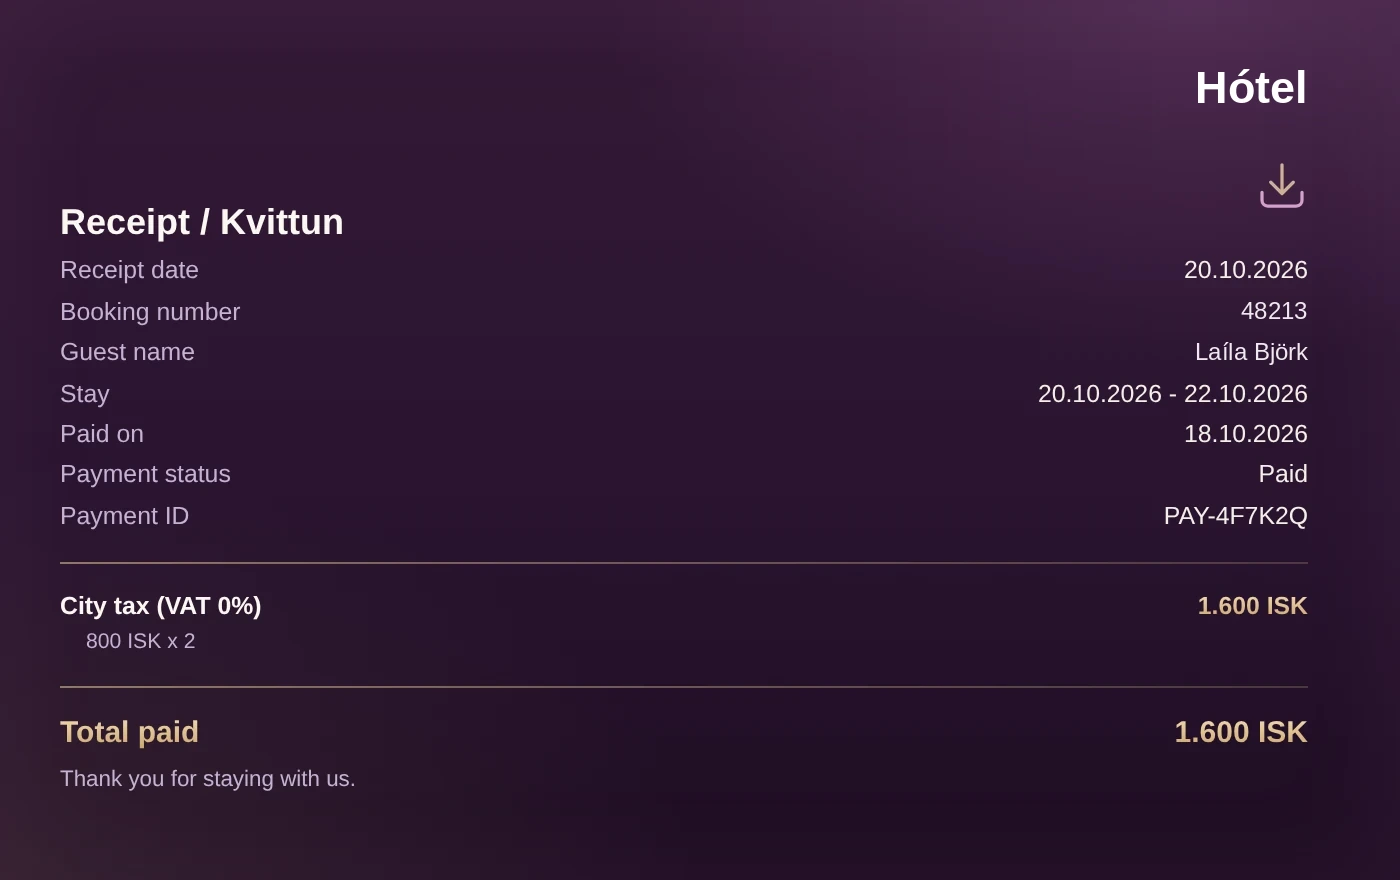Select the total paid amount 1.600 ISK
The height and width of the screenshot is (880, 1400).
(x=1241, y=732)
